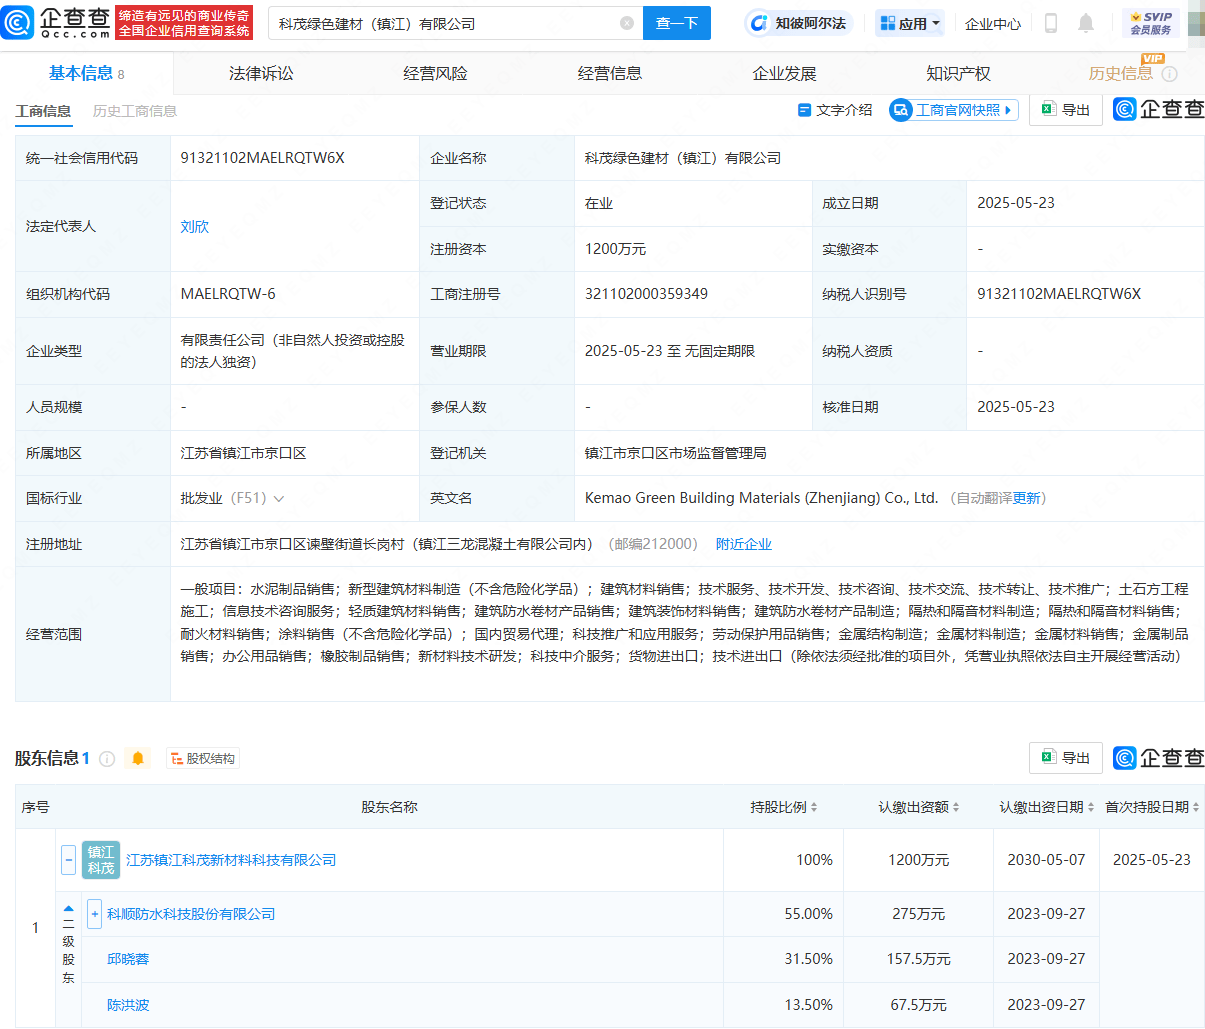Viewport: 1205px width, 1029px height.
Task: Expand 科顺防水科技 shareholder row
Action: 95,914
